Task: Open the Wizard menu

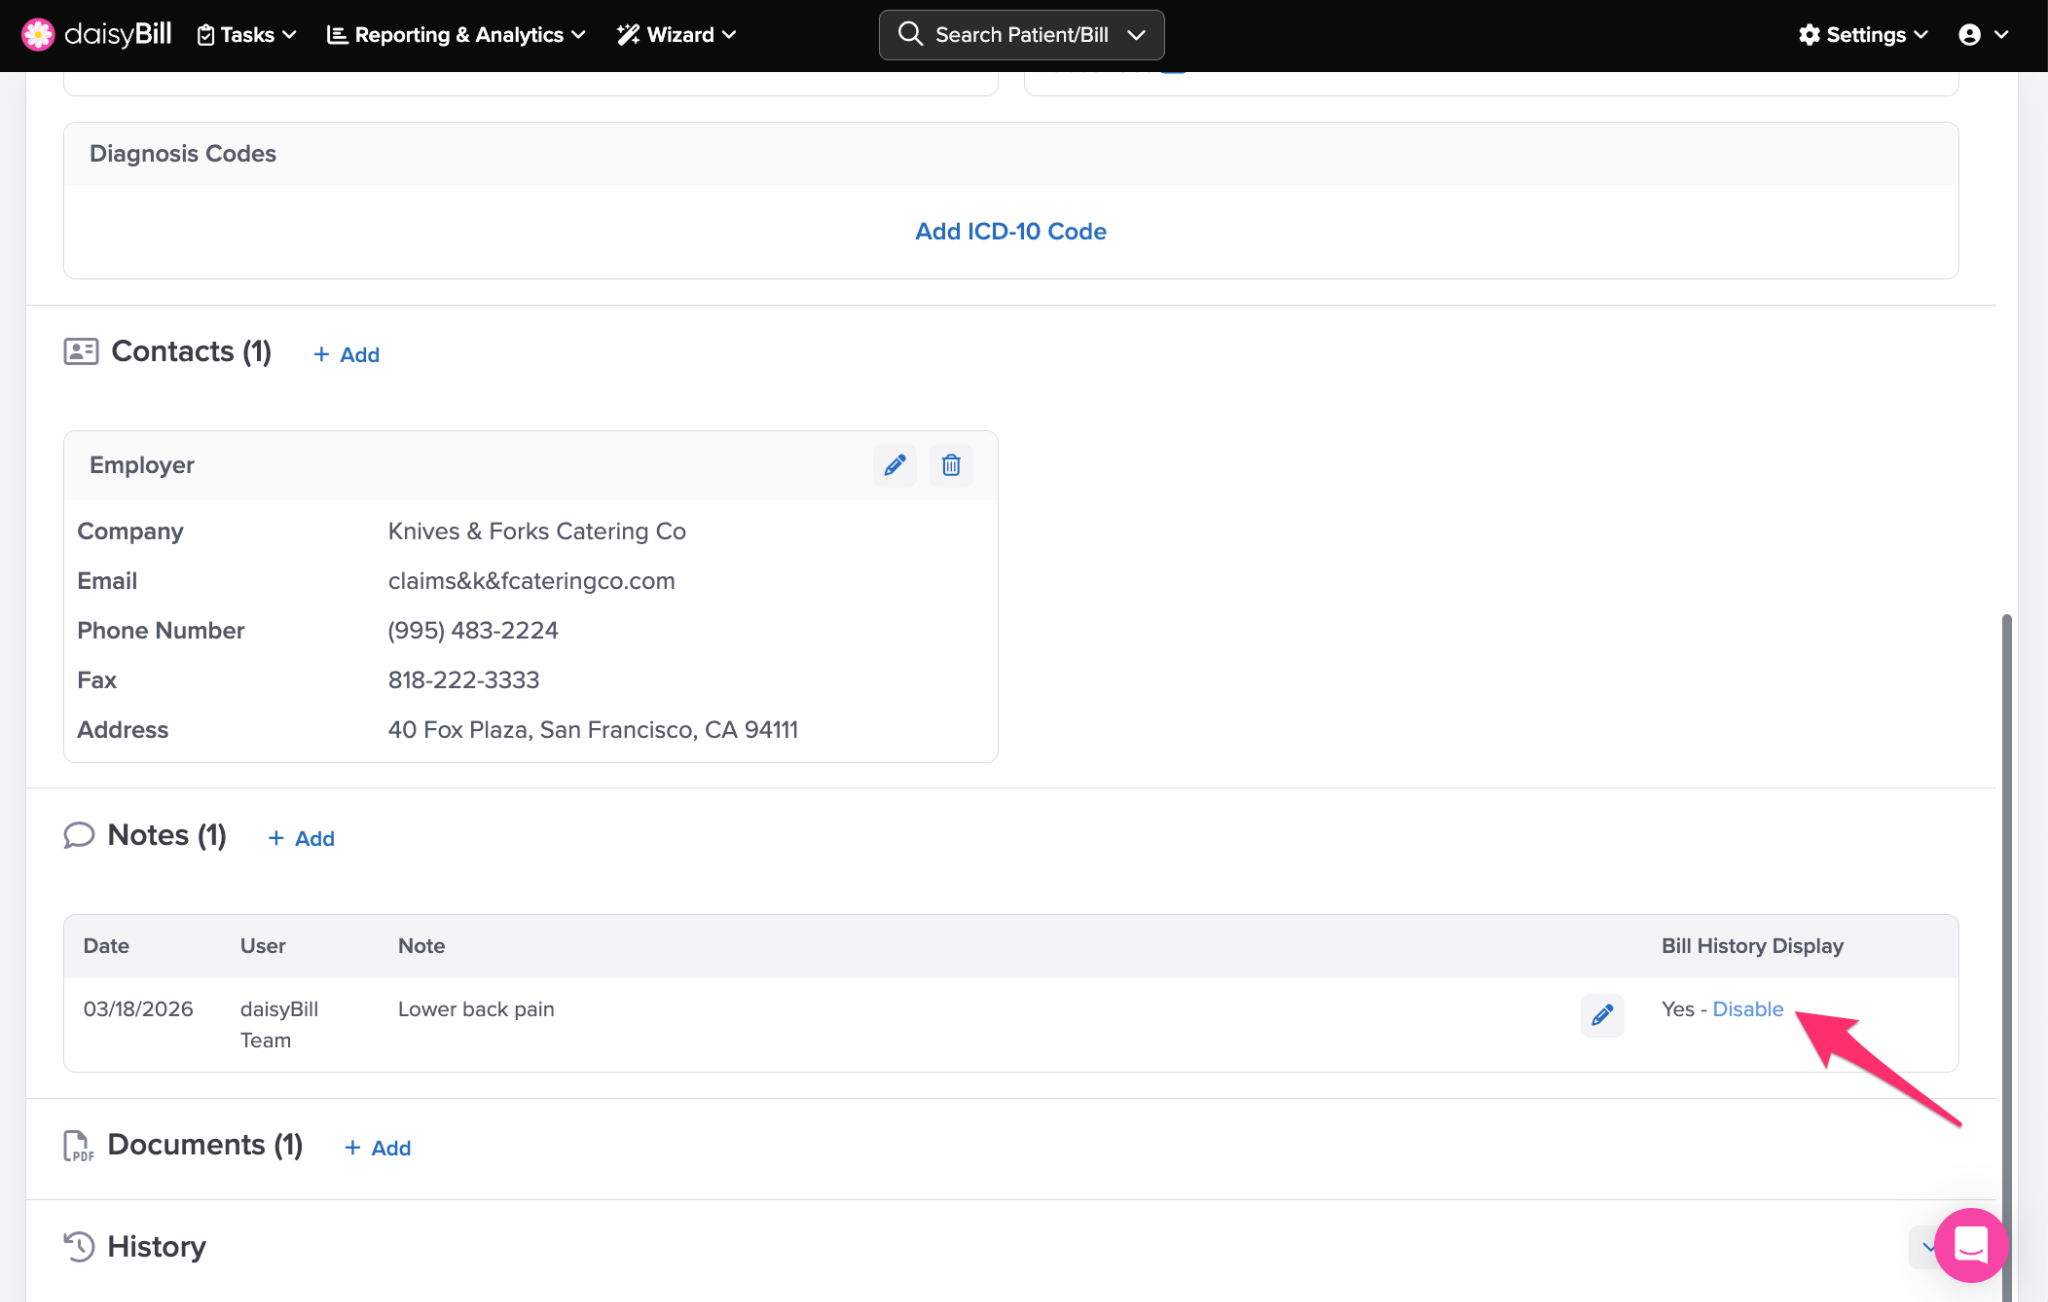Action: 677,35
